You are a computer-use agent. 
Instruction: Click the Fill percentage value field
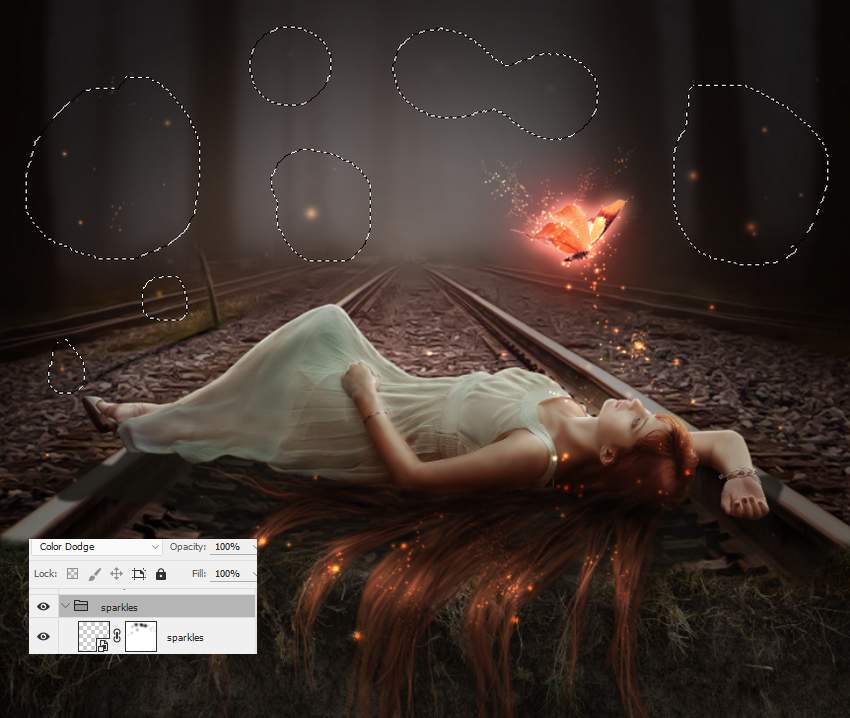[x=227, y=574]
